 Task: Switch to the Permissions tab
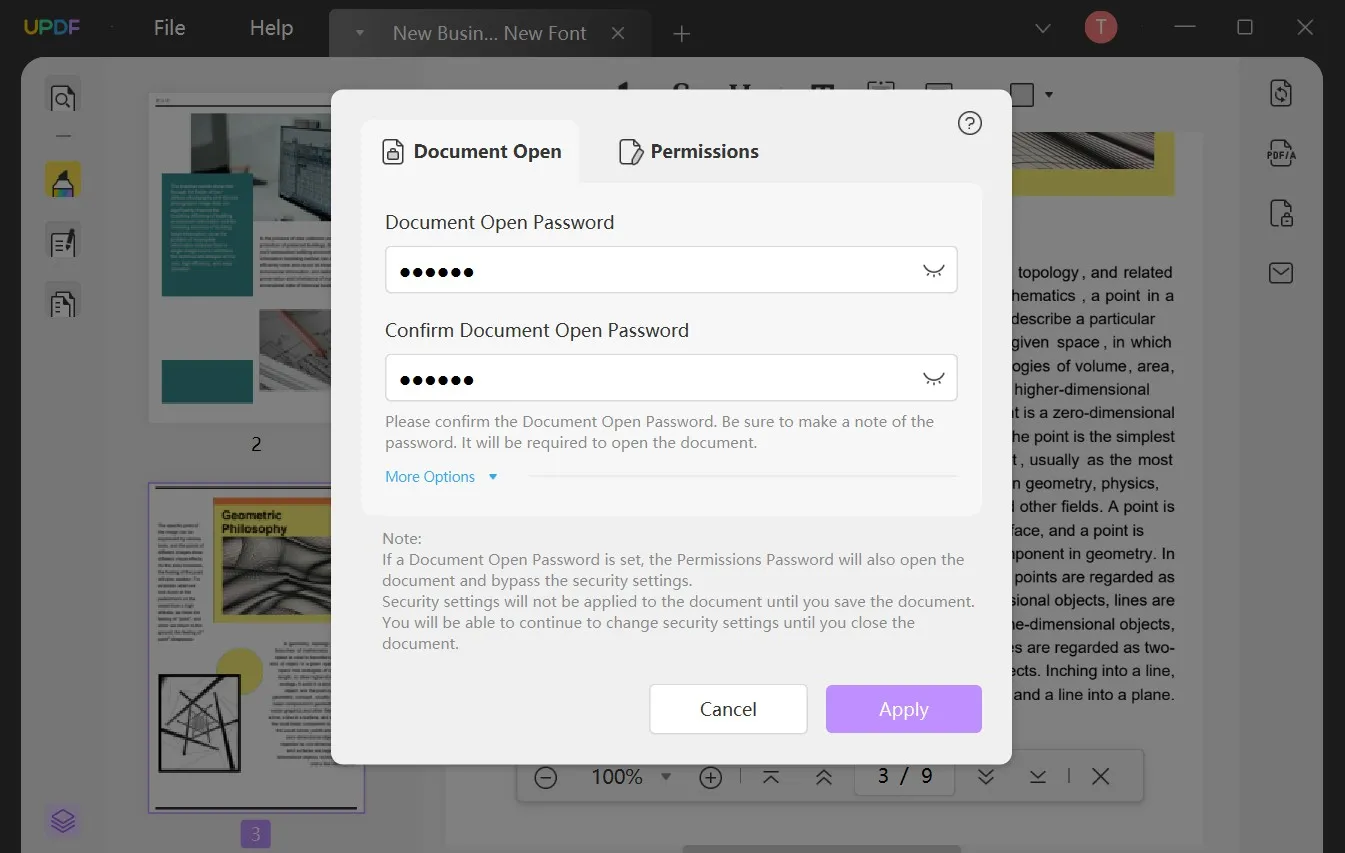coord(688,151)
